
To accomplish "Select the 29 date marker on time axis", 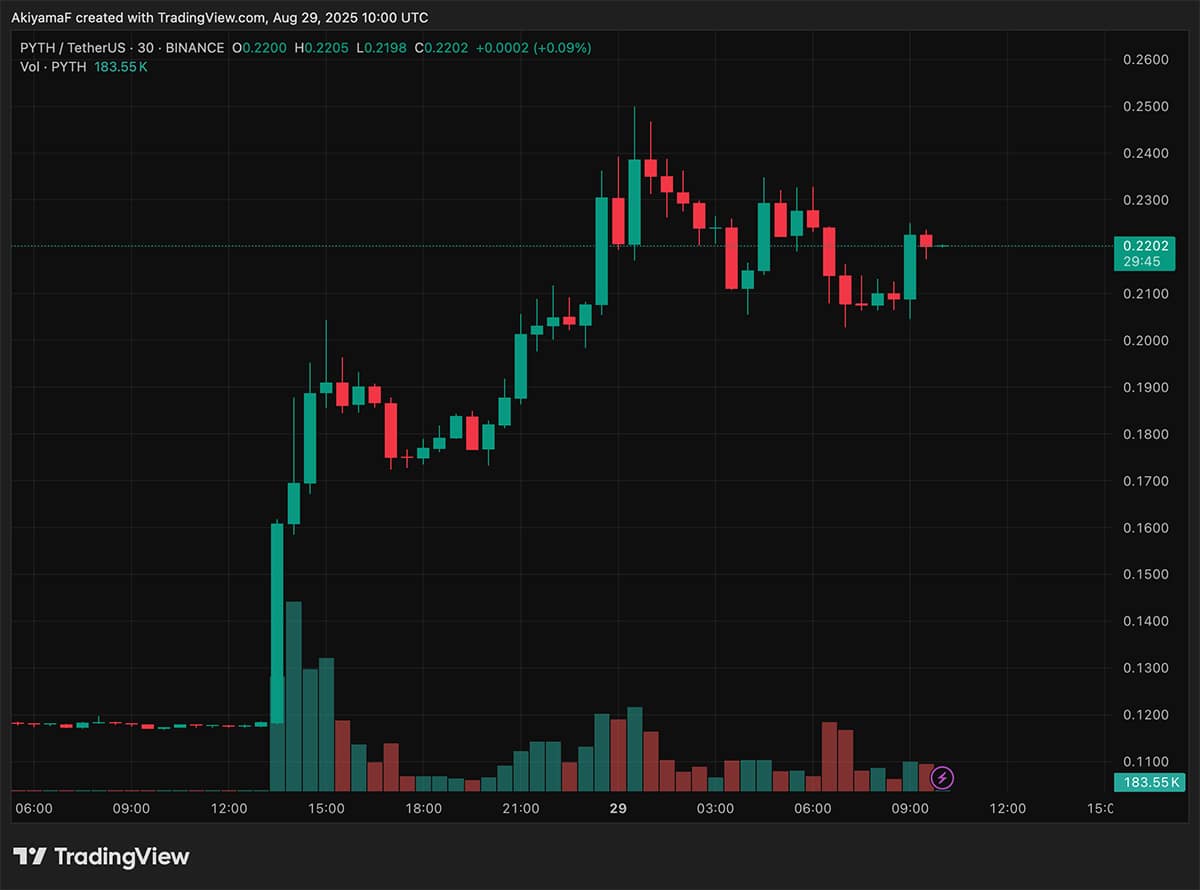I will 617,808.
